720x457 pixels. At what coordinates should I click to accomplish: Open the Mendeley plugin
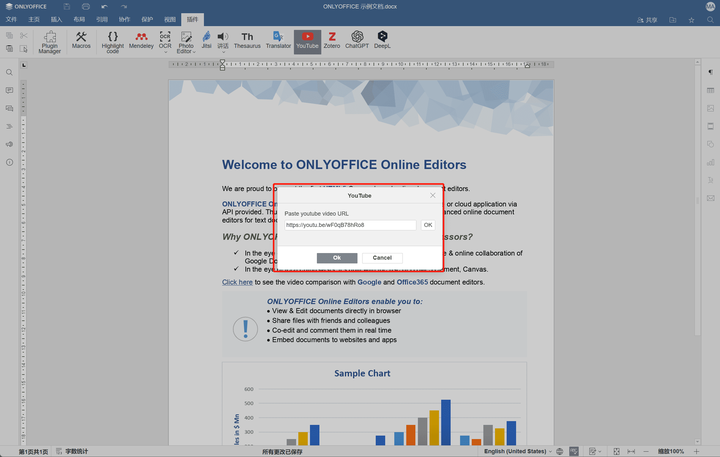[141, 40]
